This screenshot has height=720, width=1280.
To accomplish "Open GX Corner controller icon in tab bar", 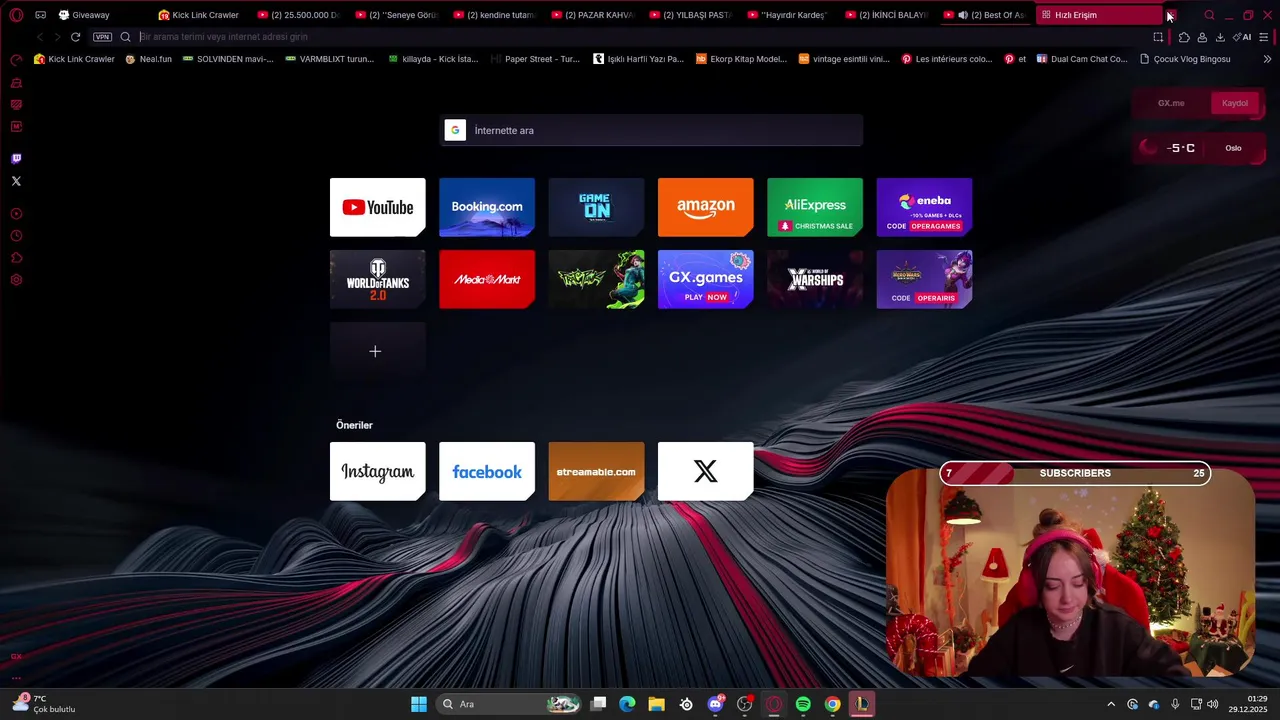I will pos(40,15).
